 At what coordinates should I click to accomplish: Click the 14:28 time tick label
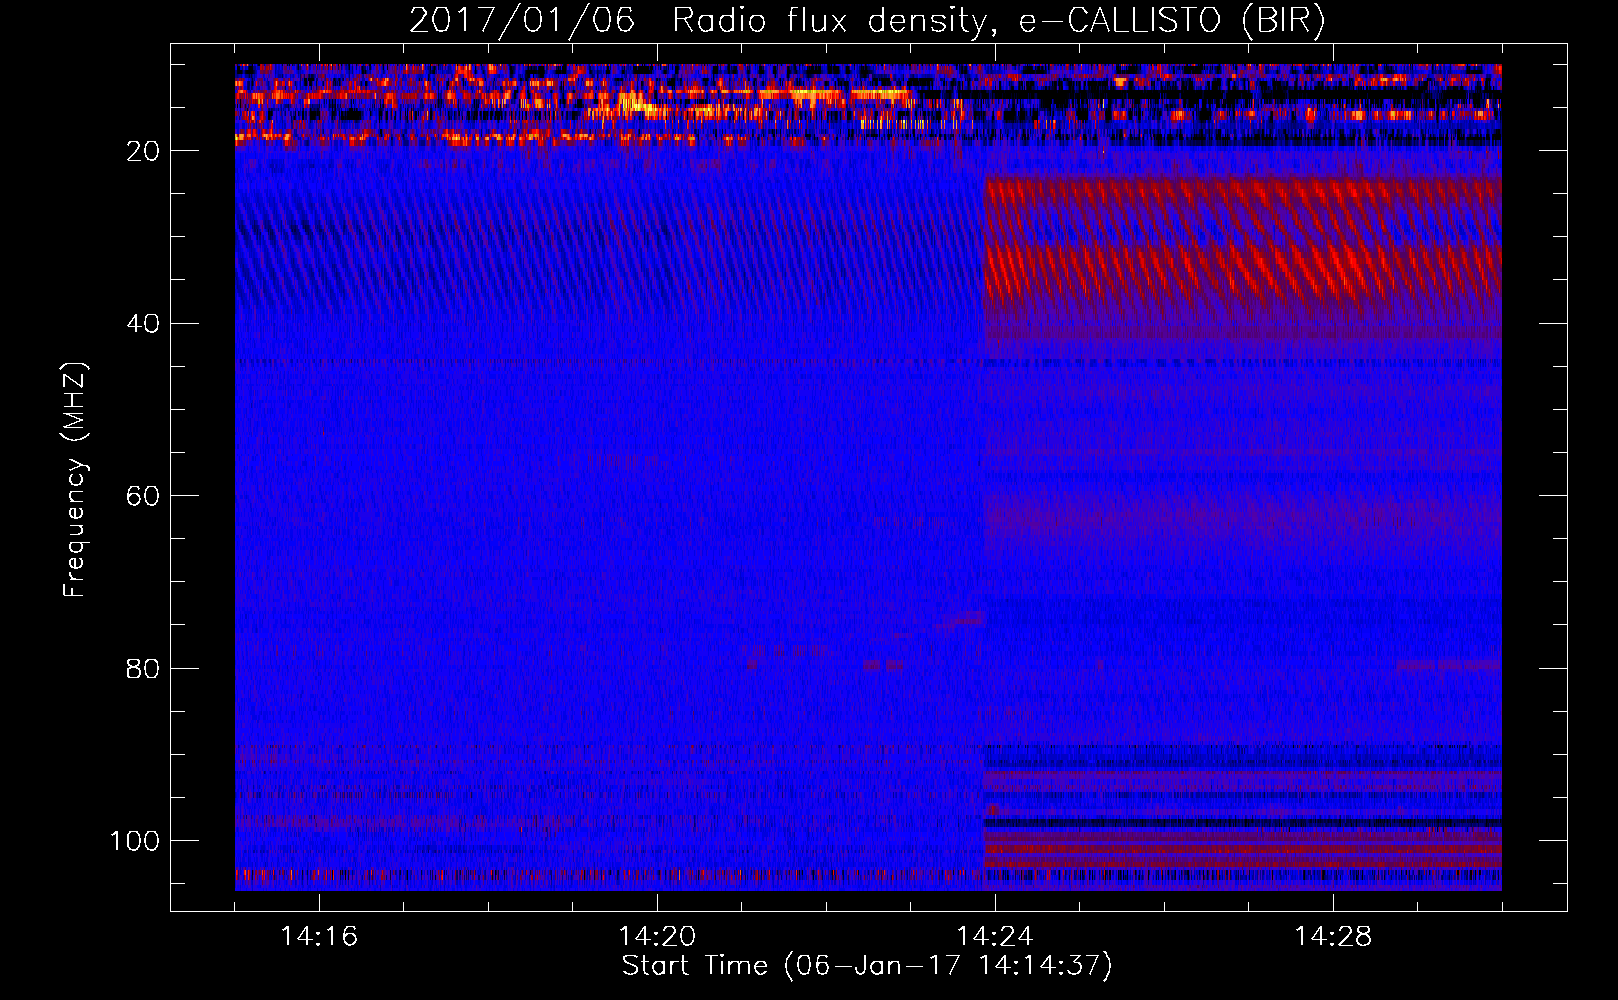pos(1333,937)
